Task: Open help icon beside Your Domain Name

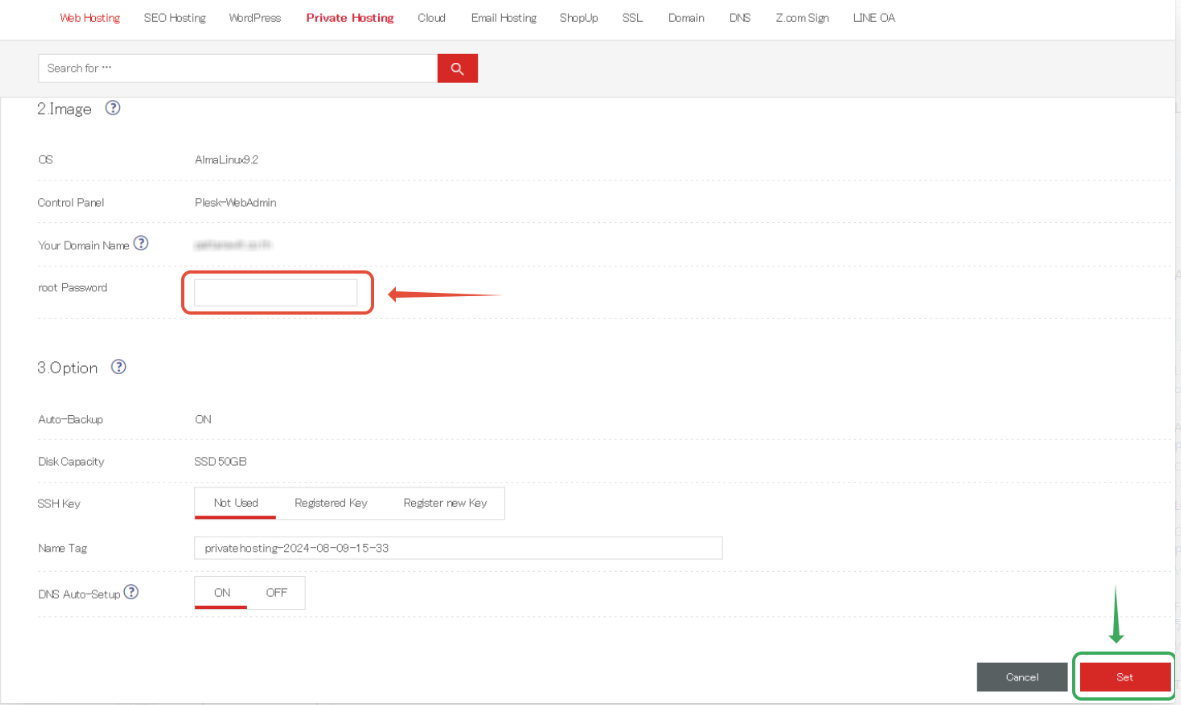Action: click(x=141, y=243)
